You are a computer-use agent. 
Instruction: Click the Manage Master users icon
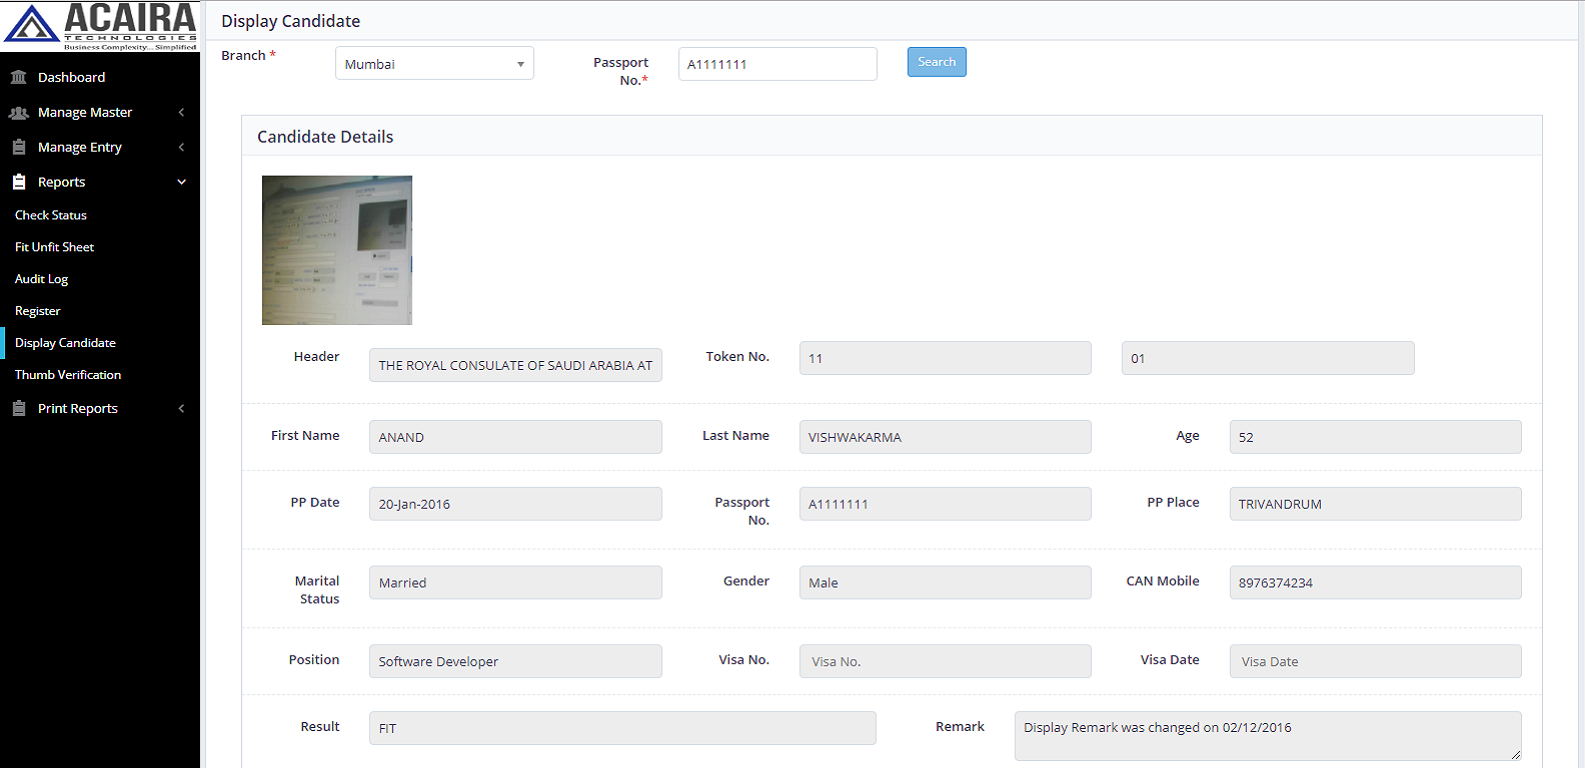(18, 113)
